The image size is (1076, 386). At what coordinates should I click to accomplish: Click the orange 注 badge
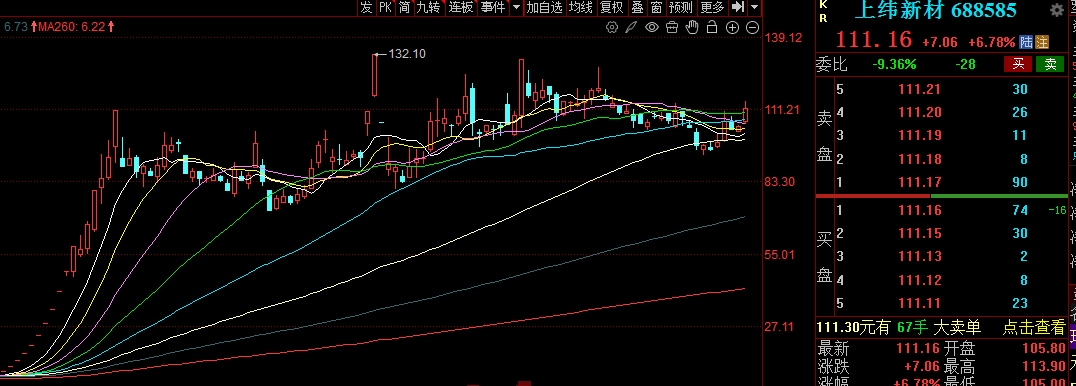point(1042,42)
